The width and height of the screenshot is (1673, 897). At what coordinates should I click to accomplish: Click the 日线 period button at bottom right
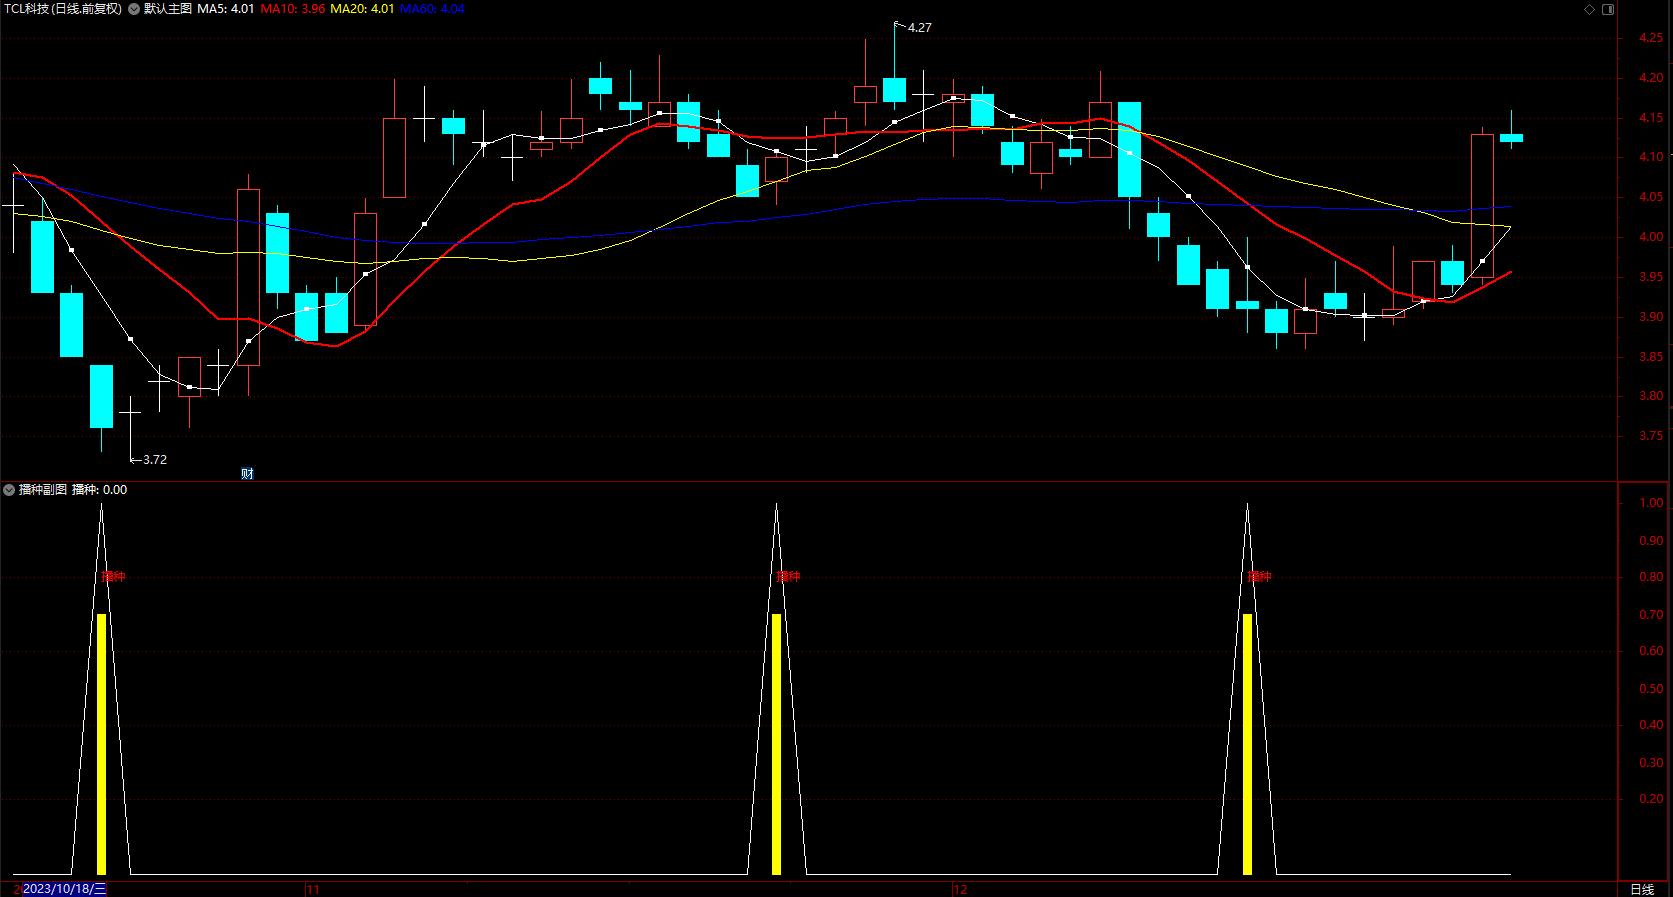[1642, 889]
